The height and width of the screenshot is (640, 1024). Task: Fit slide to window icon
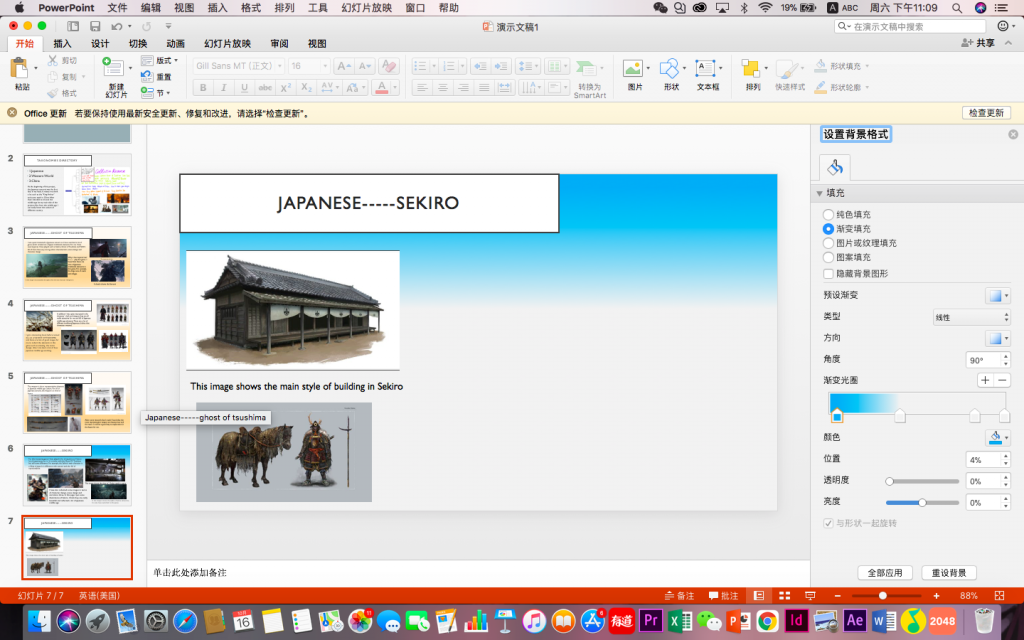coord(999,596)
